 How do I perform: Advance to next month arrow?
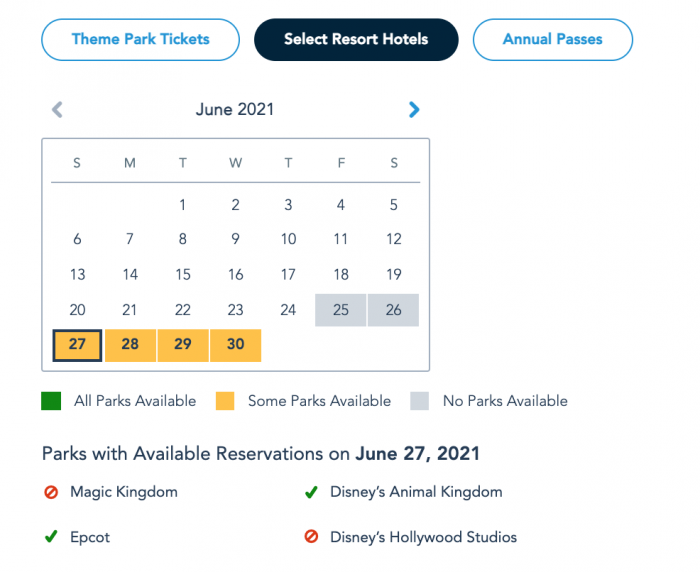tap(414, 110)
